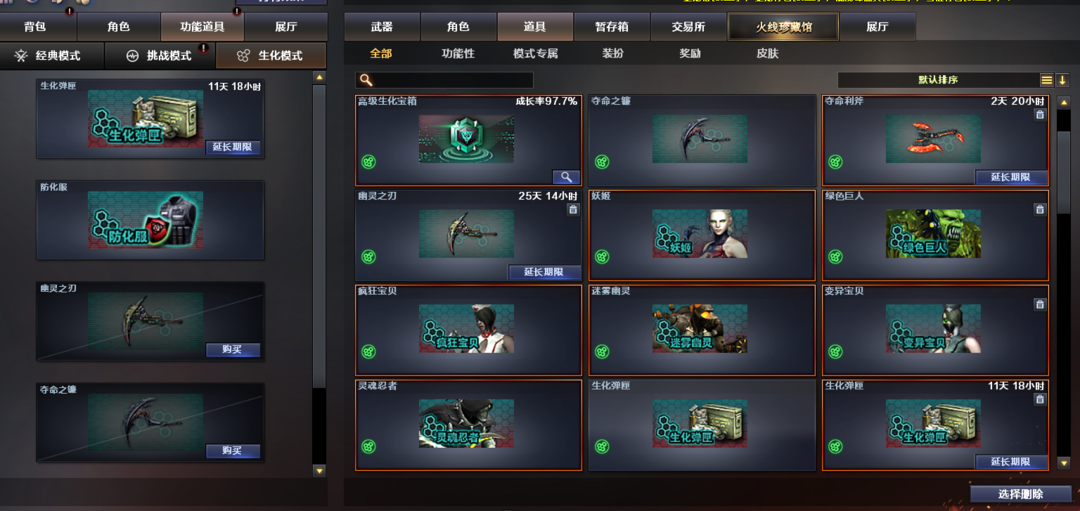Viewport: 1080px width, 511px height.
Task: Click the 选择删除 button
Action: click(1020, 494)
